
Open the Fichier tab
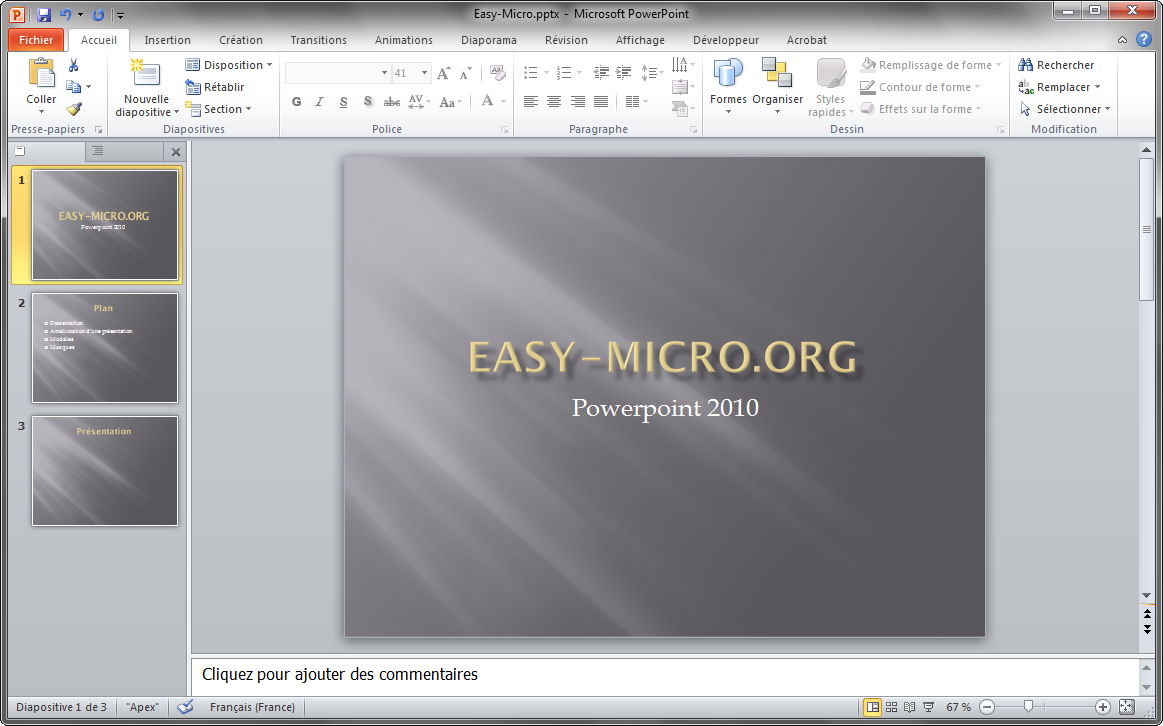[36, 40]
